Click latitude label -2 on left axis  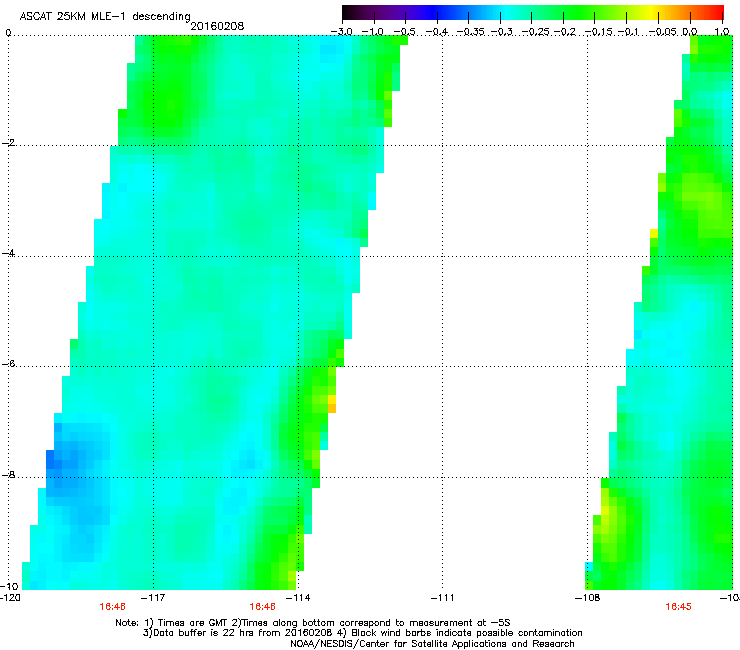pyautogui.click(x=8, y=143)
